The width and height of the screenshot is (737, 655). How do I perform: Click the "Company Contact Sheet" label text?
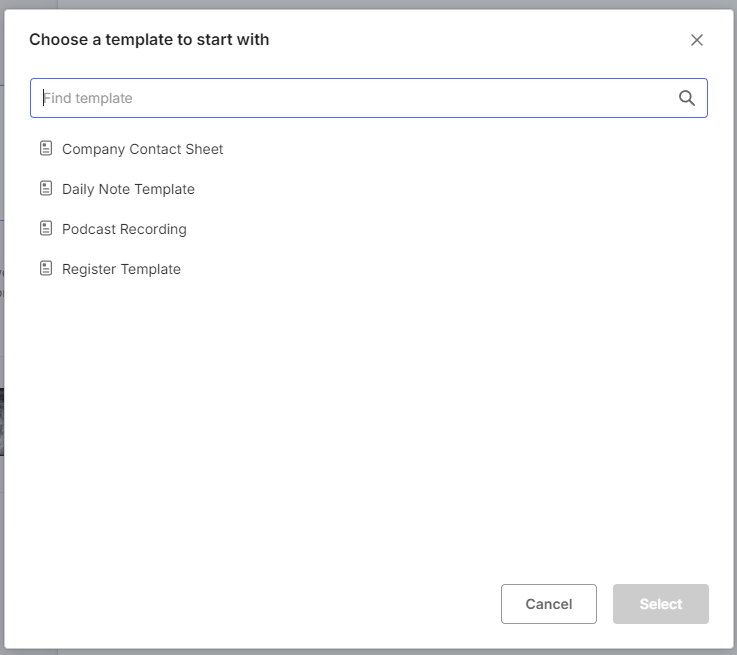pyautogui.click(x=142, y=149)
